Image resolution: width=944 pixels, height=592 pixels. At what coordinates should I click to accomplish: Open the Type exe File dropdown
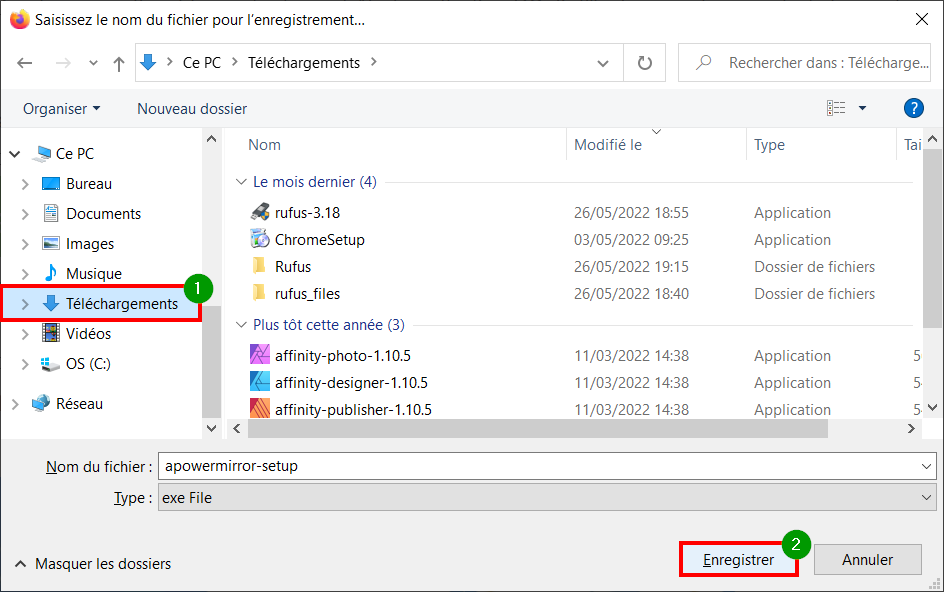click(547, 498)
